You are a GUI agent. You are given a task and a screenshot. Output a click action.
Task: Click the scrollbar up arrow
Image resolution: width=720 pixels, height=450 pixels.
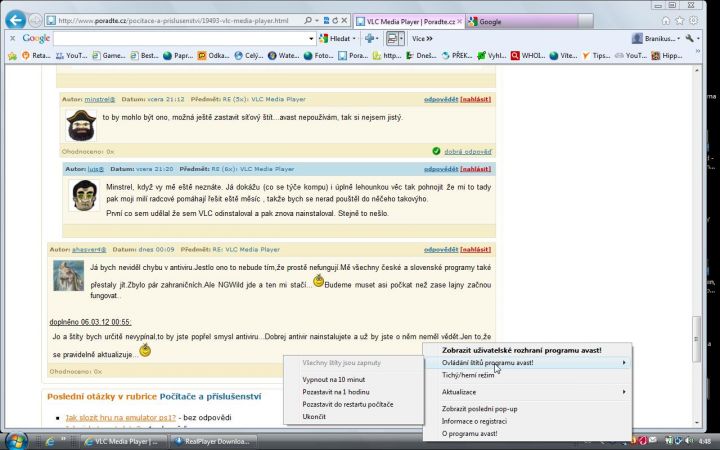click(x=697, y=70)
